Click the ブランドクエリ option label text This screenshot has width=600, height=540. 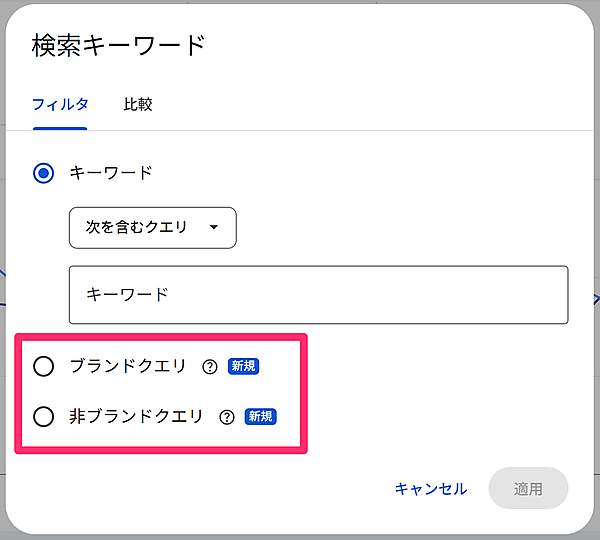tap(128, 366)
